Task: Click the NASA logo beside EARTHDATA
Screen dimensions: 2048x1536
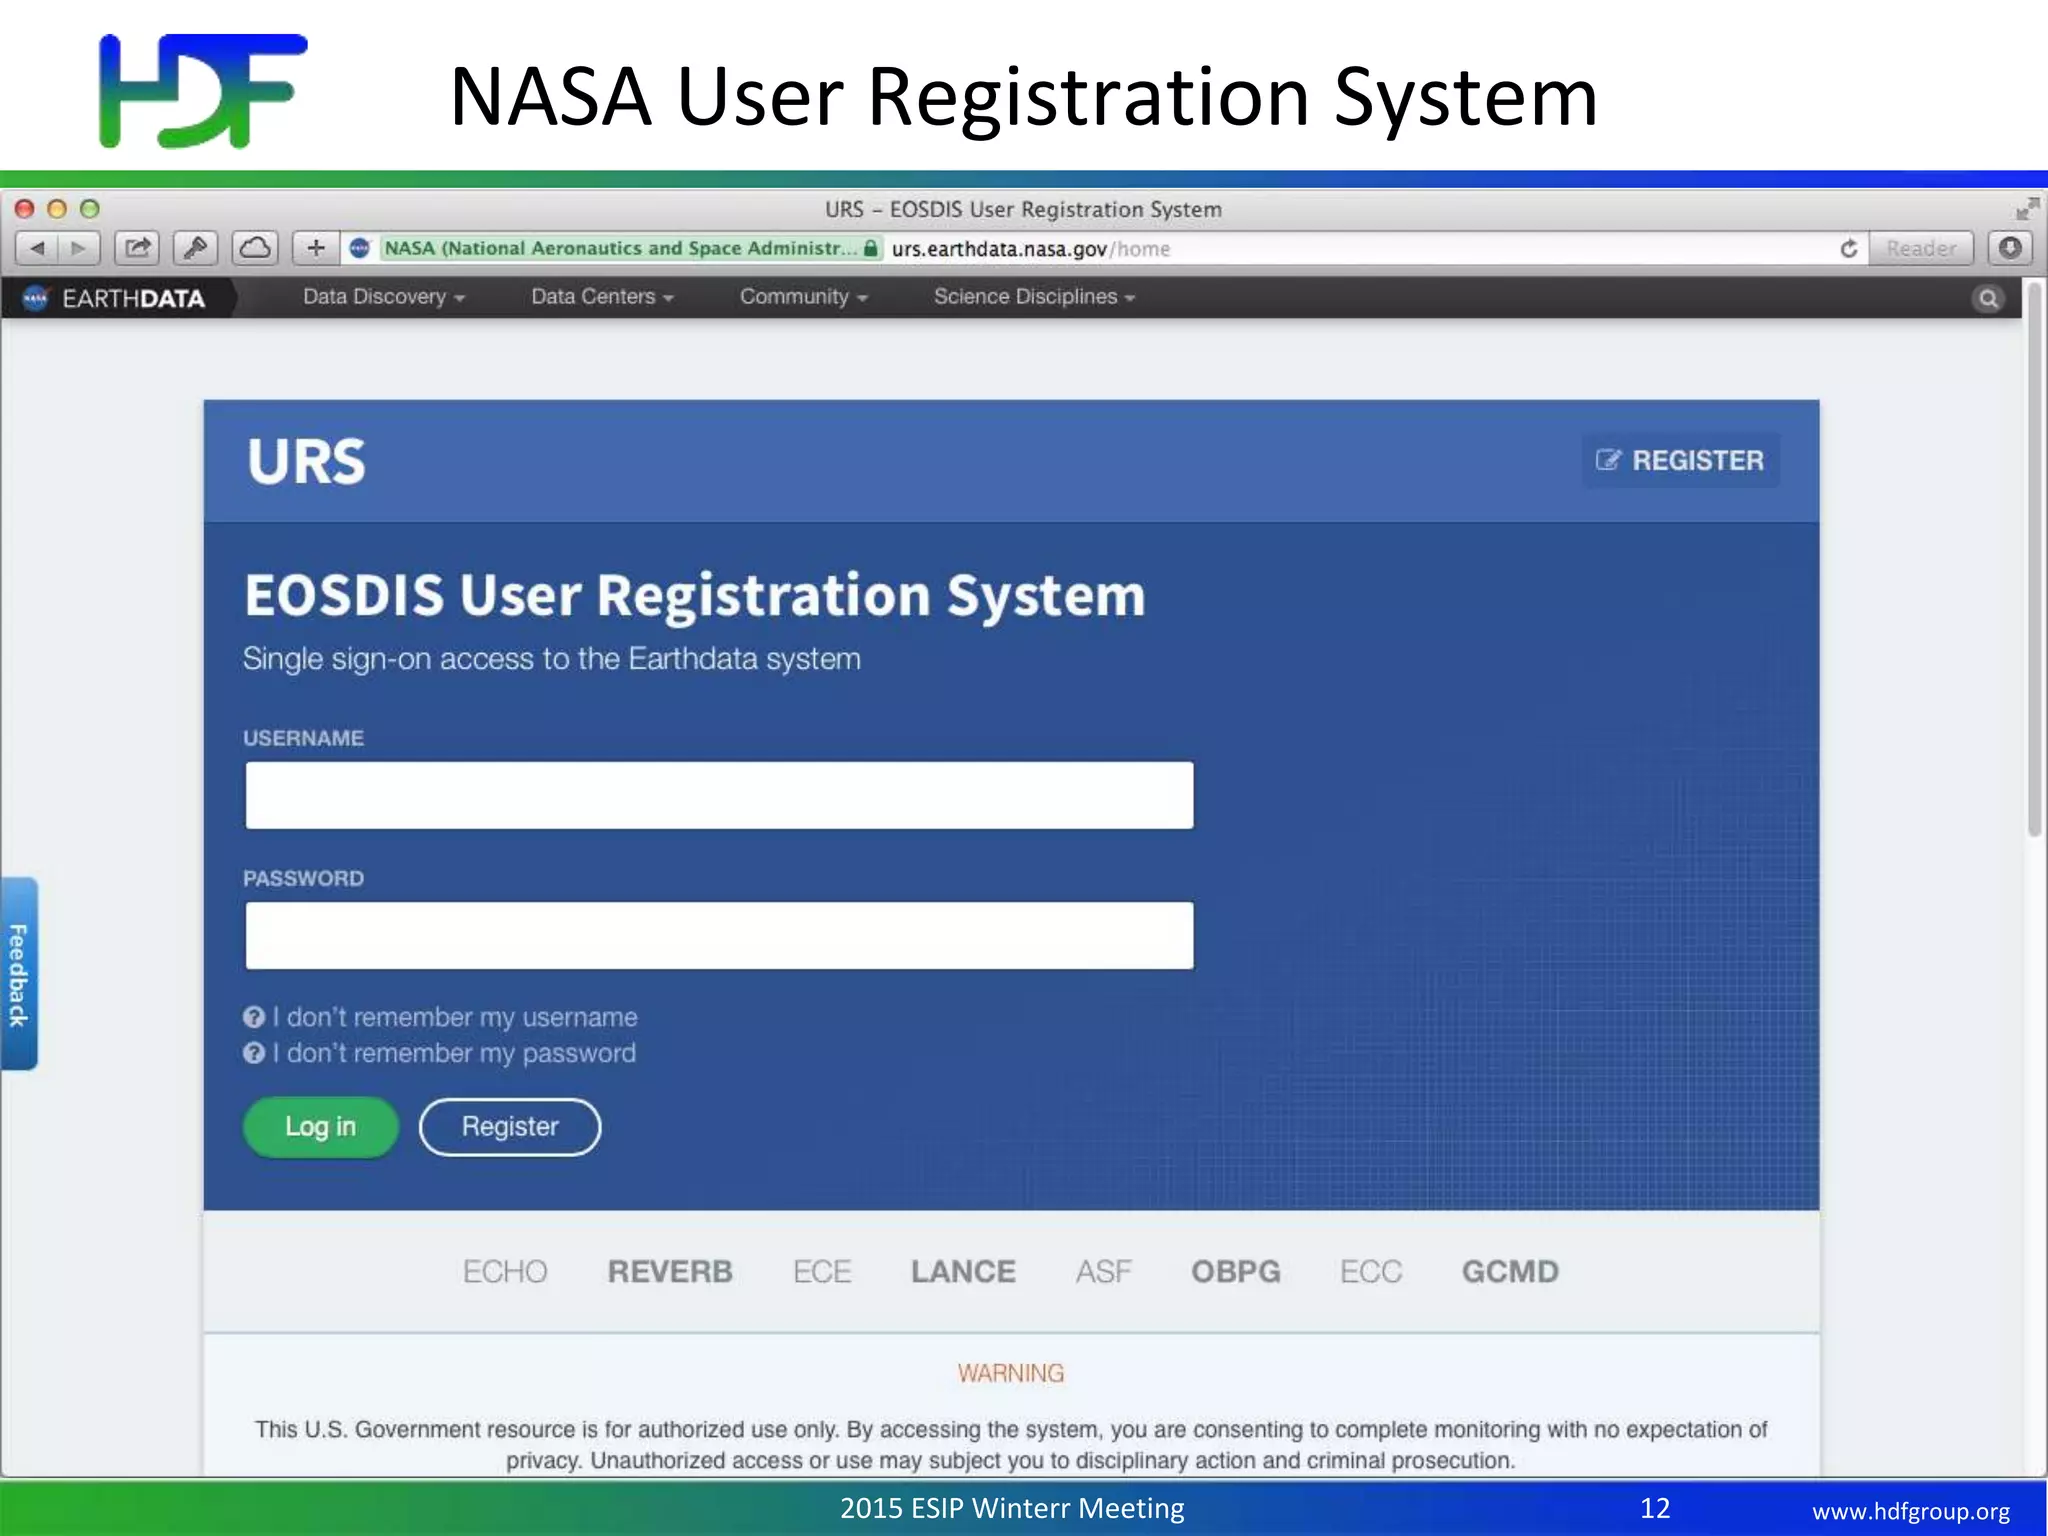Action: (36, 298)
